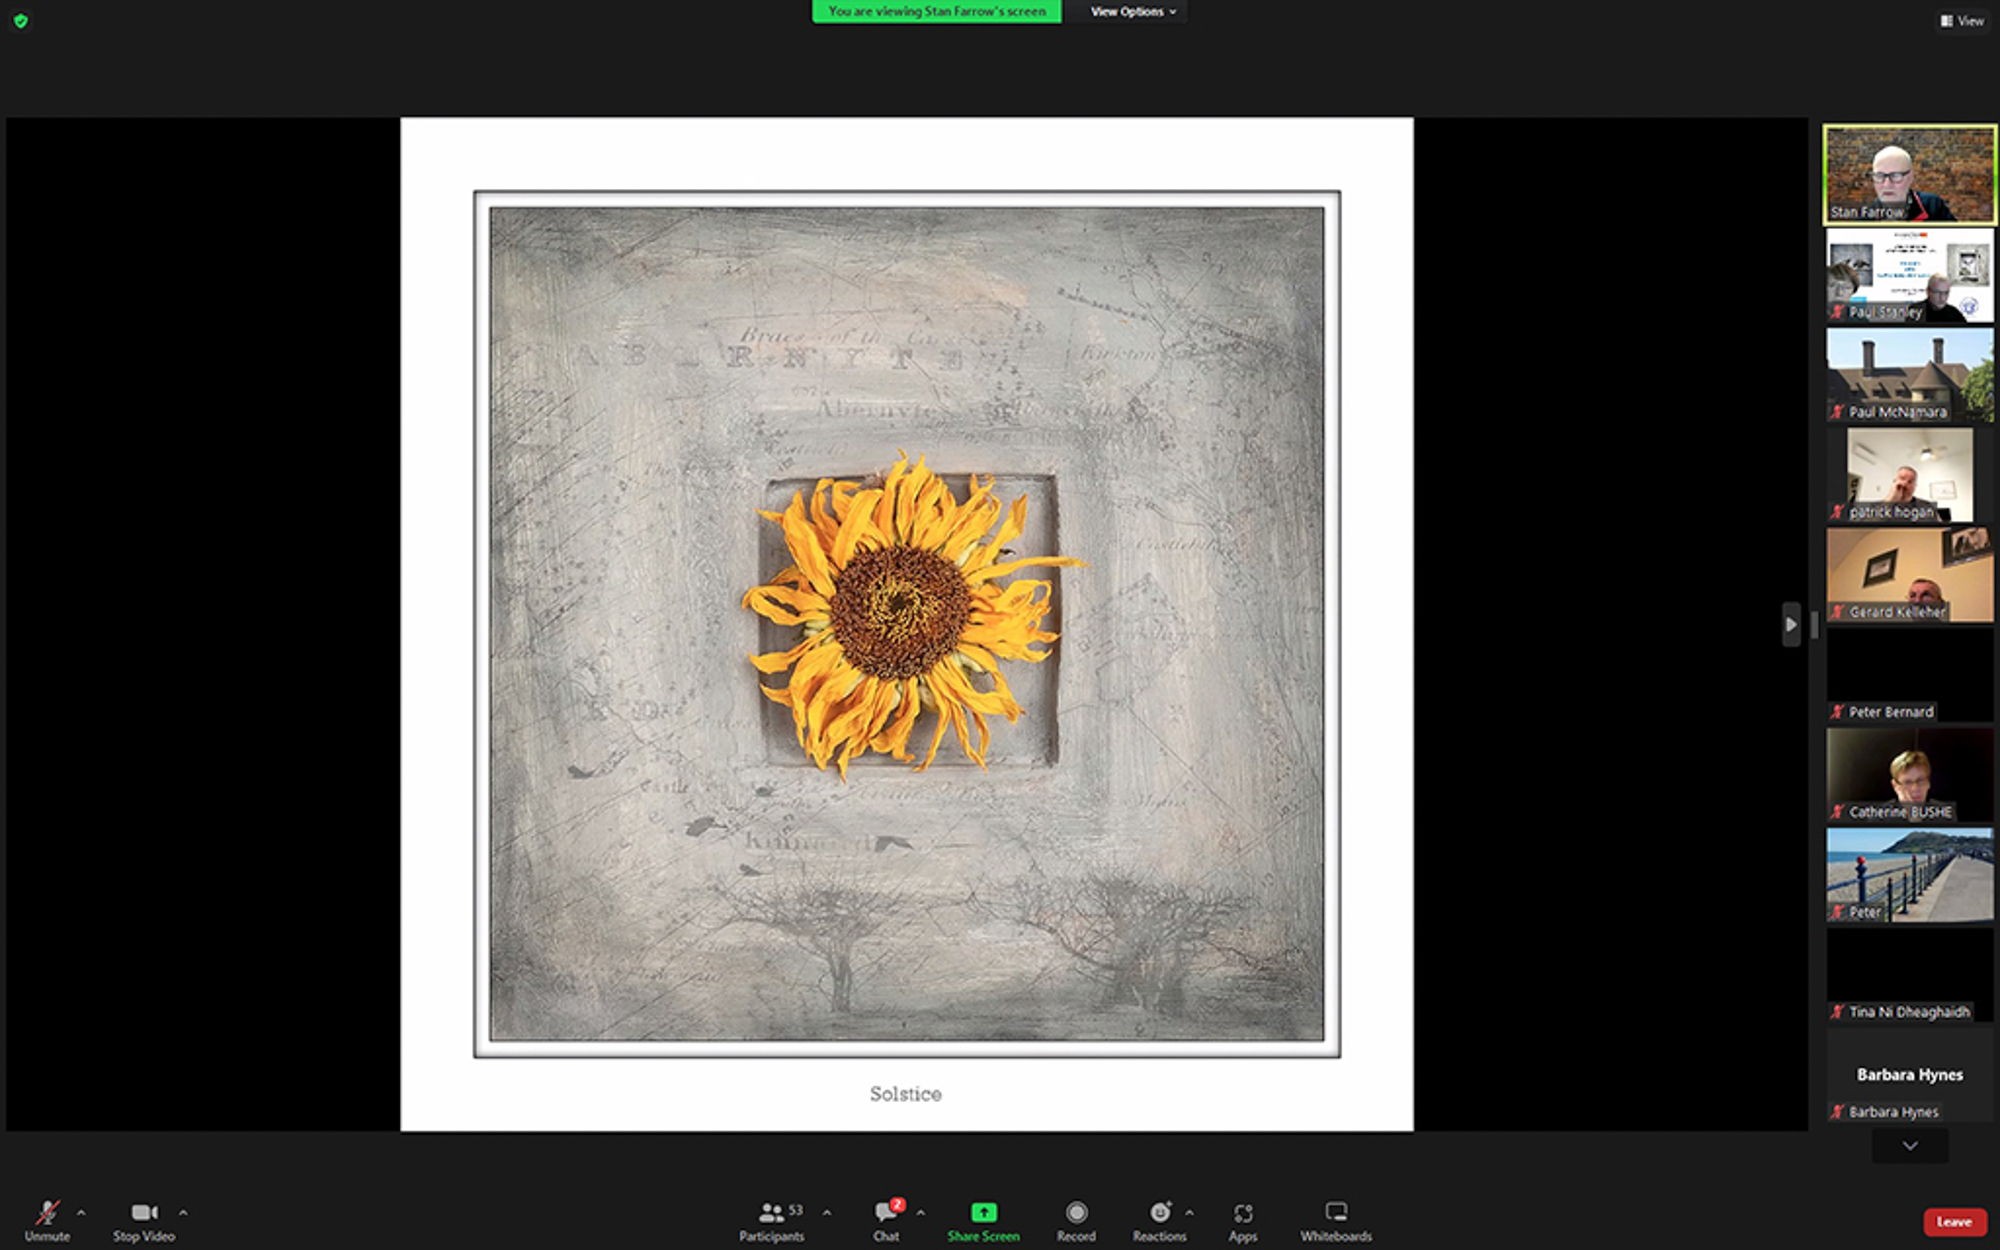
Task: Expand the arrow next to Reactions
Action: pyautogui.click(x=1189, y=1212)
